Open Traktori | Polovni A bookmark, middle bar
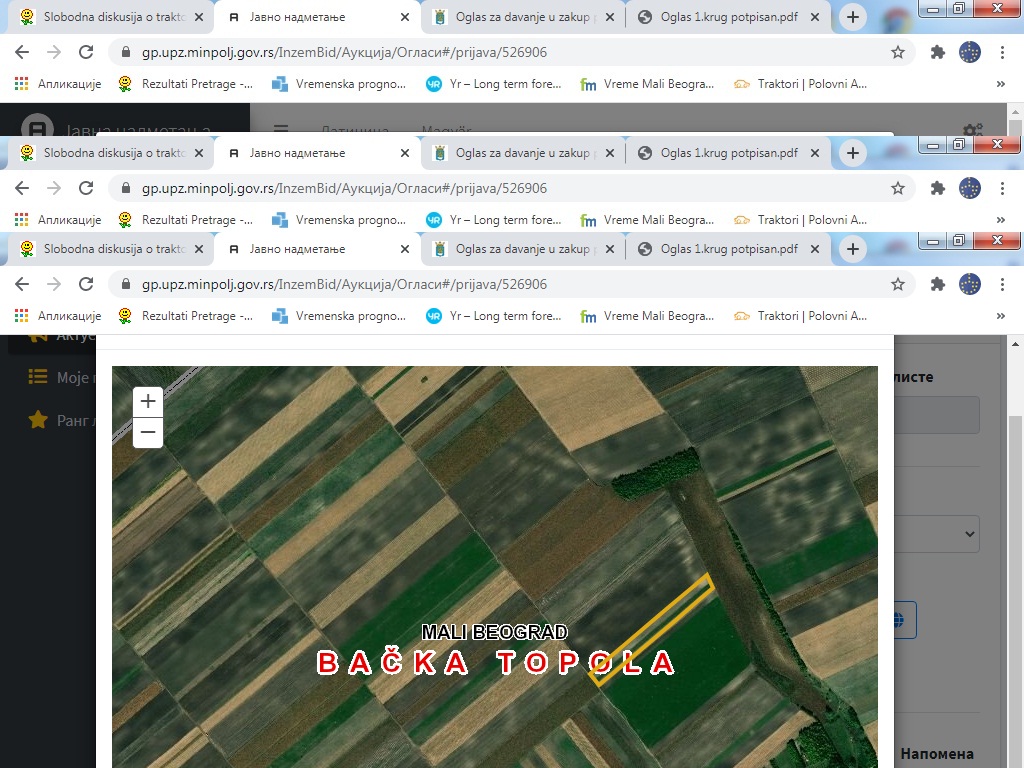This screenshot has width=1024, height=768. 801,220
